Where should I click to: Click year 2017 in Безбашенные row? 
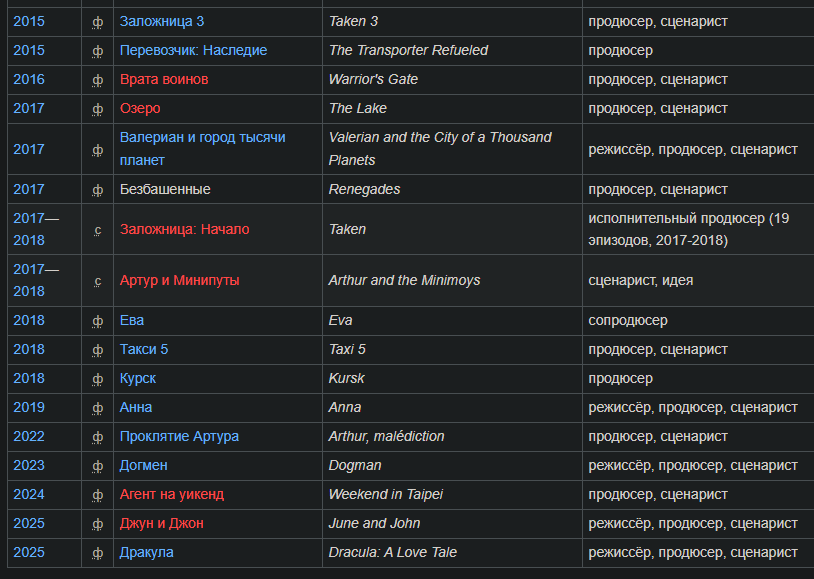[29, 190]
